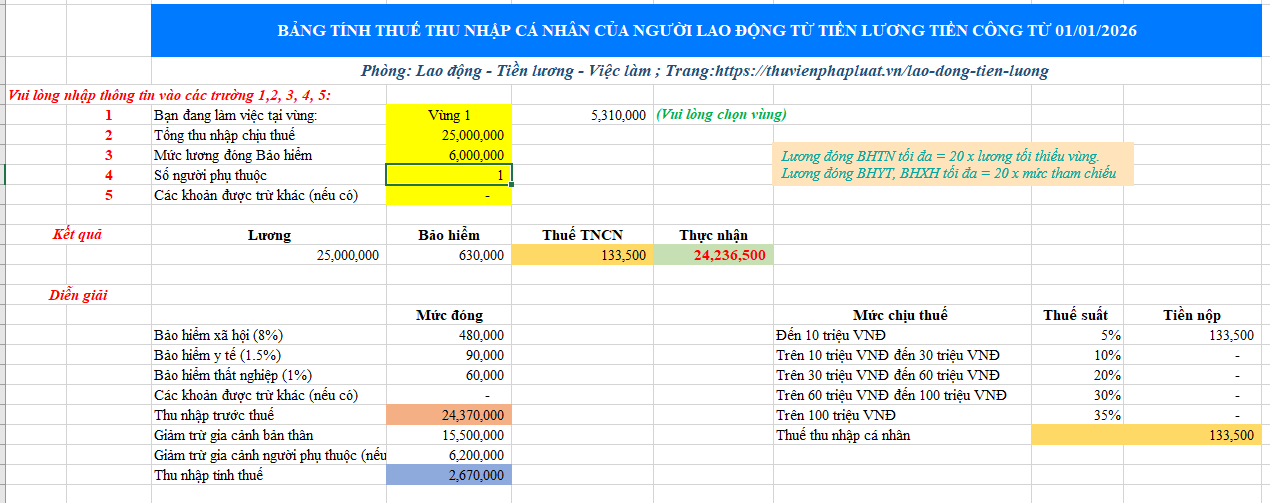
Task: Select the "Thực nhận" header
Action: pos(713,235)
